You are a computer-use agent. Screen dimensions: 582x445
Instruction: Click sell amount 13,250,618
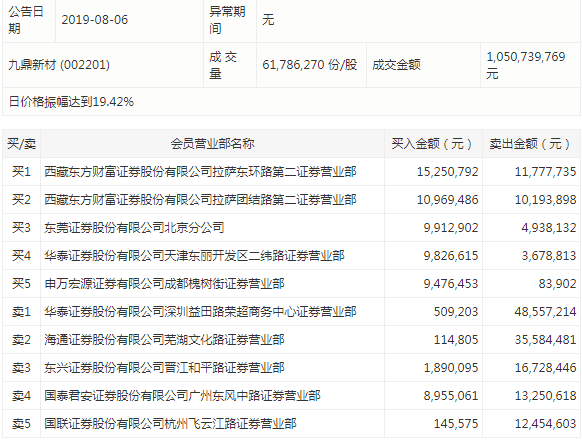point(545,396)
